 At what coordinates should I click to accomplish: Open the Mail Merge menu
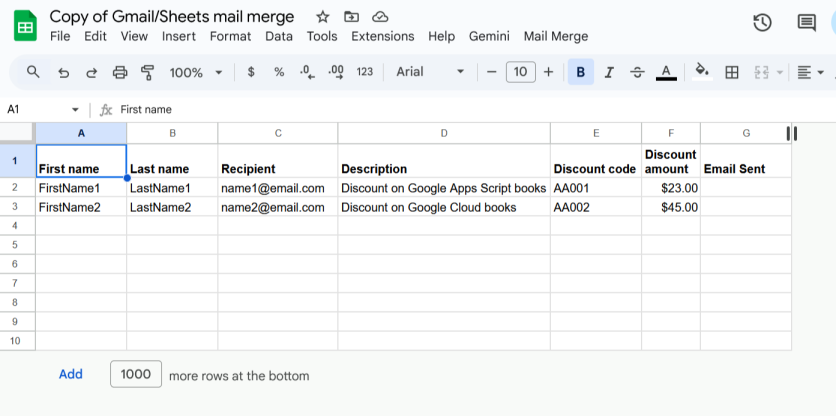tap(556, 36)
